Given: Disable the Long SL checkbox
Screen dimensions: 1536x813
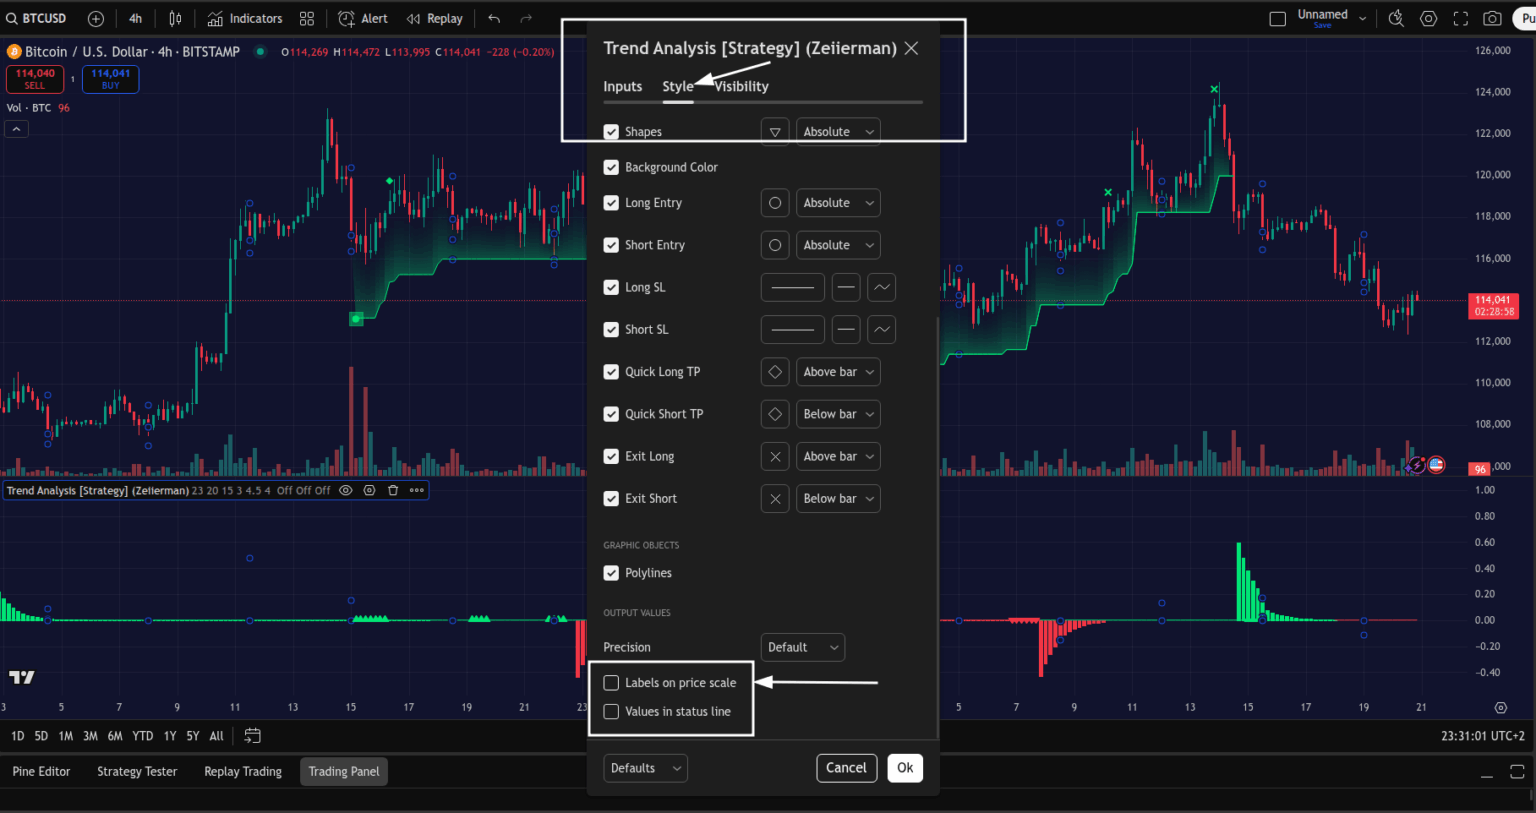Looking at the screenshot, I should (611, 287).
